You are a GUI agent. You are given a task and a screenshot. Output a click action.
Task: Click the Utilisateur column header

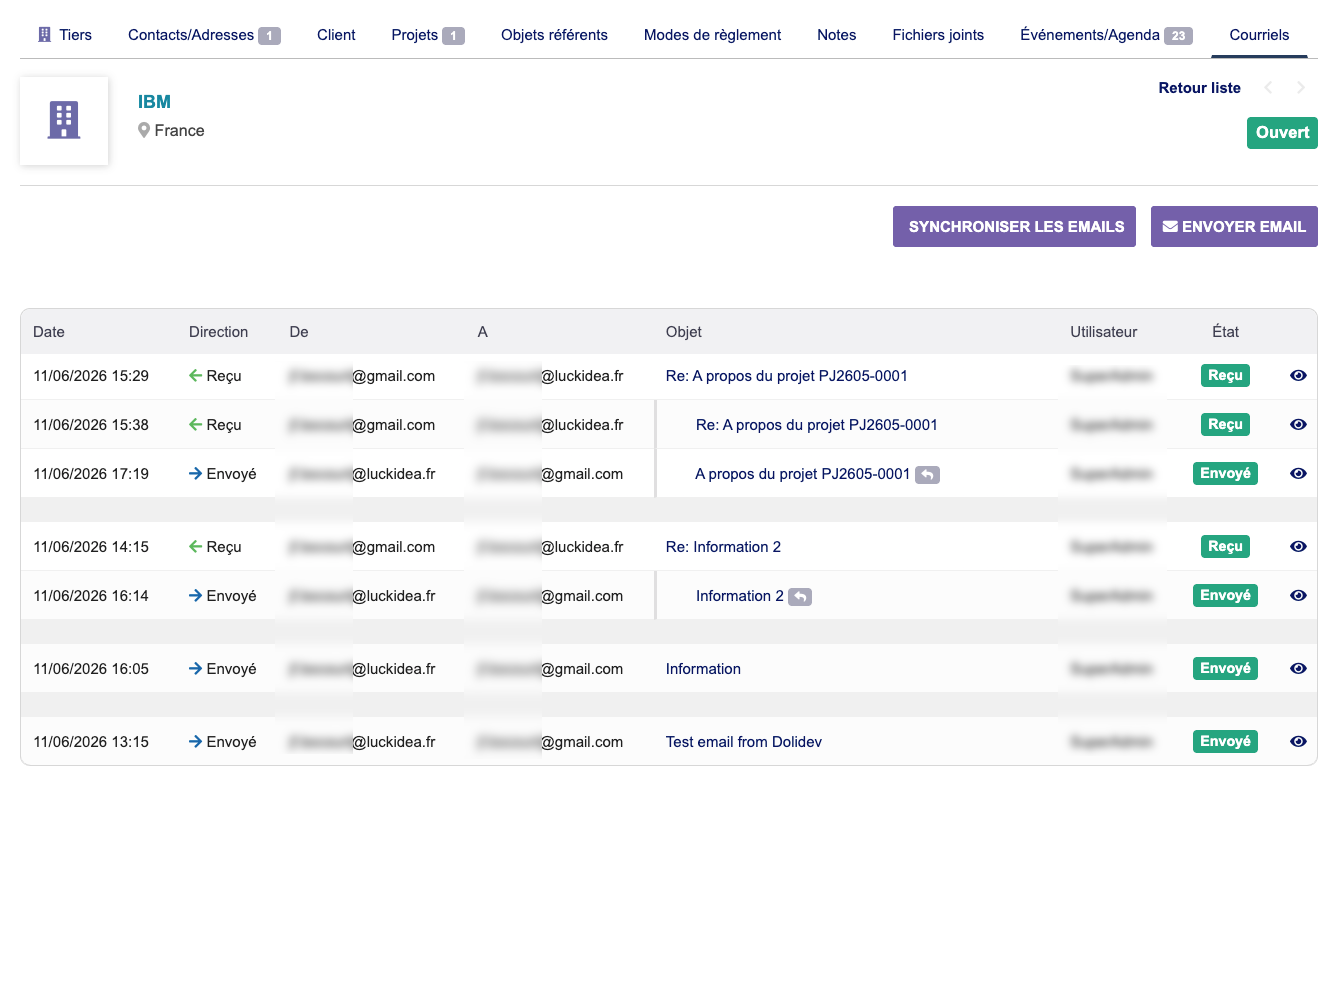(x=1104, y=332)
